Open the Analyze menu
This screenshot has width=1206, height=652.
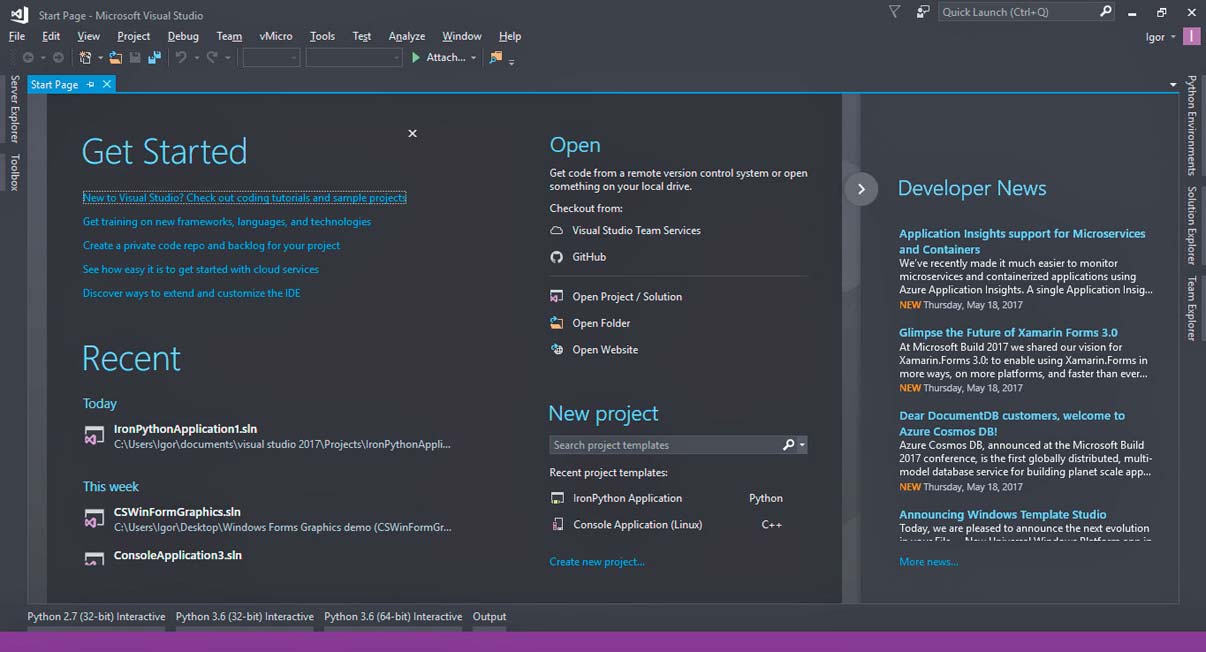point(407,36)
